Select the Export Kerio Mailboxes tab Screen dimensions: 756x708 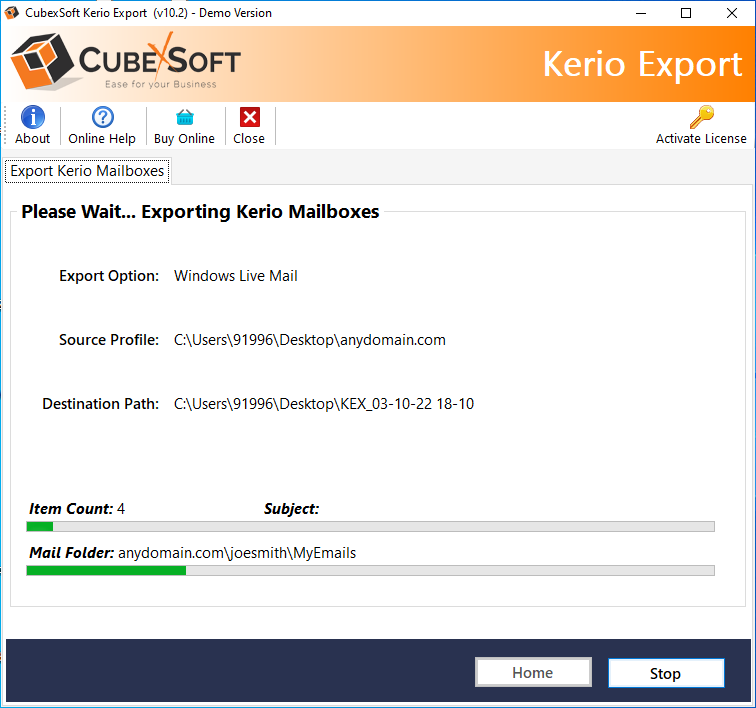coord(87,171)
